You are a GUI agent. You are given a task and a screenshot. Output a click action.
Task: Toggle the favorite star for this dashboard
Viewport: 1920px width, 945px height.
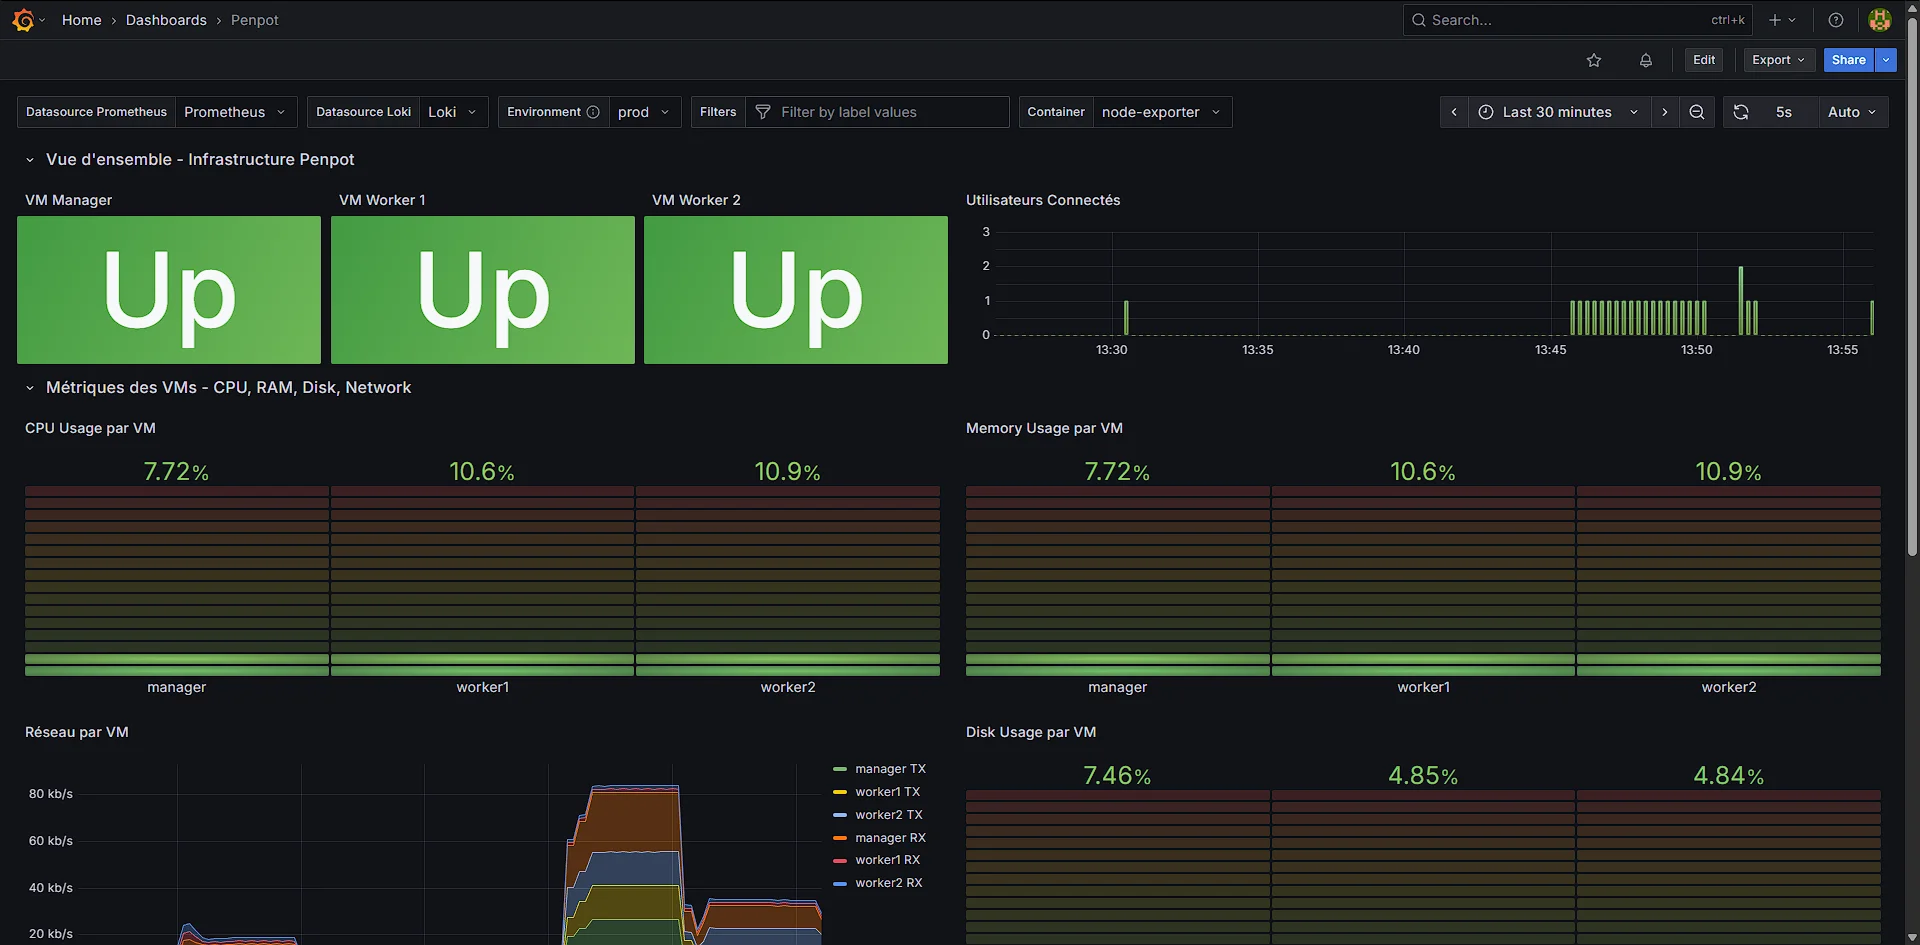[x=1594, y=60]
